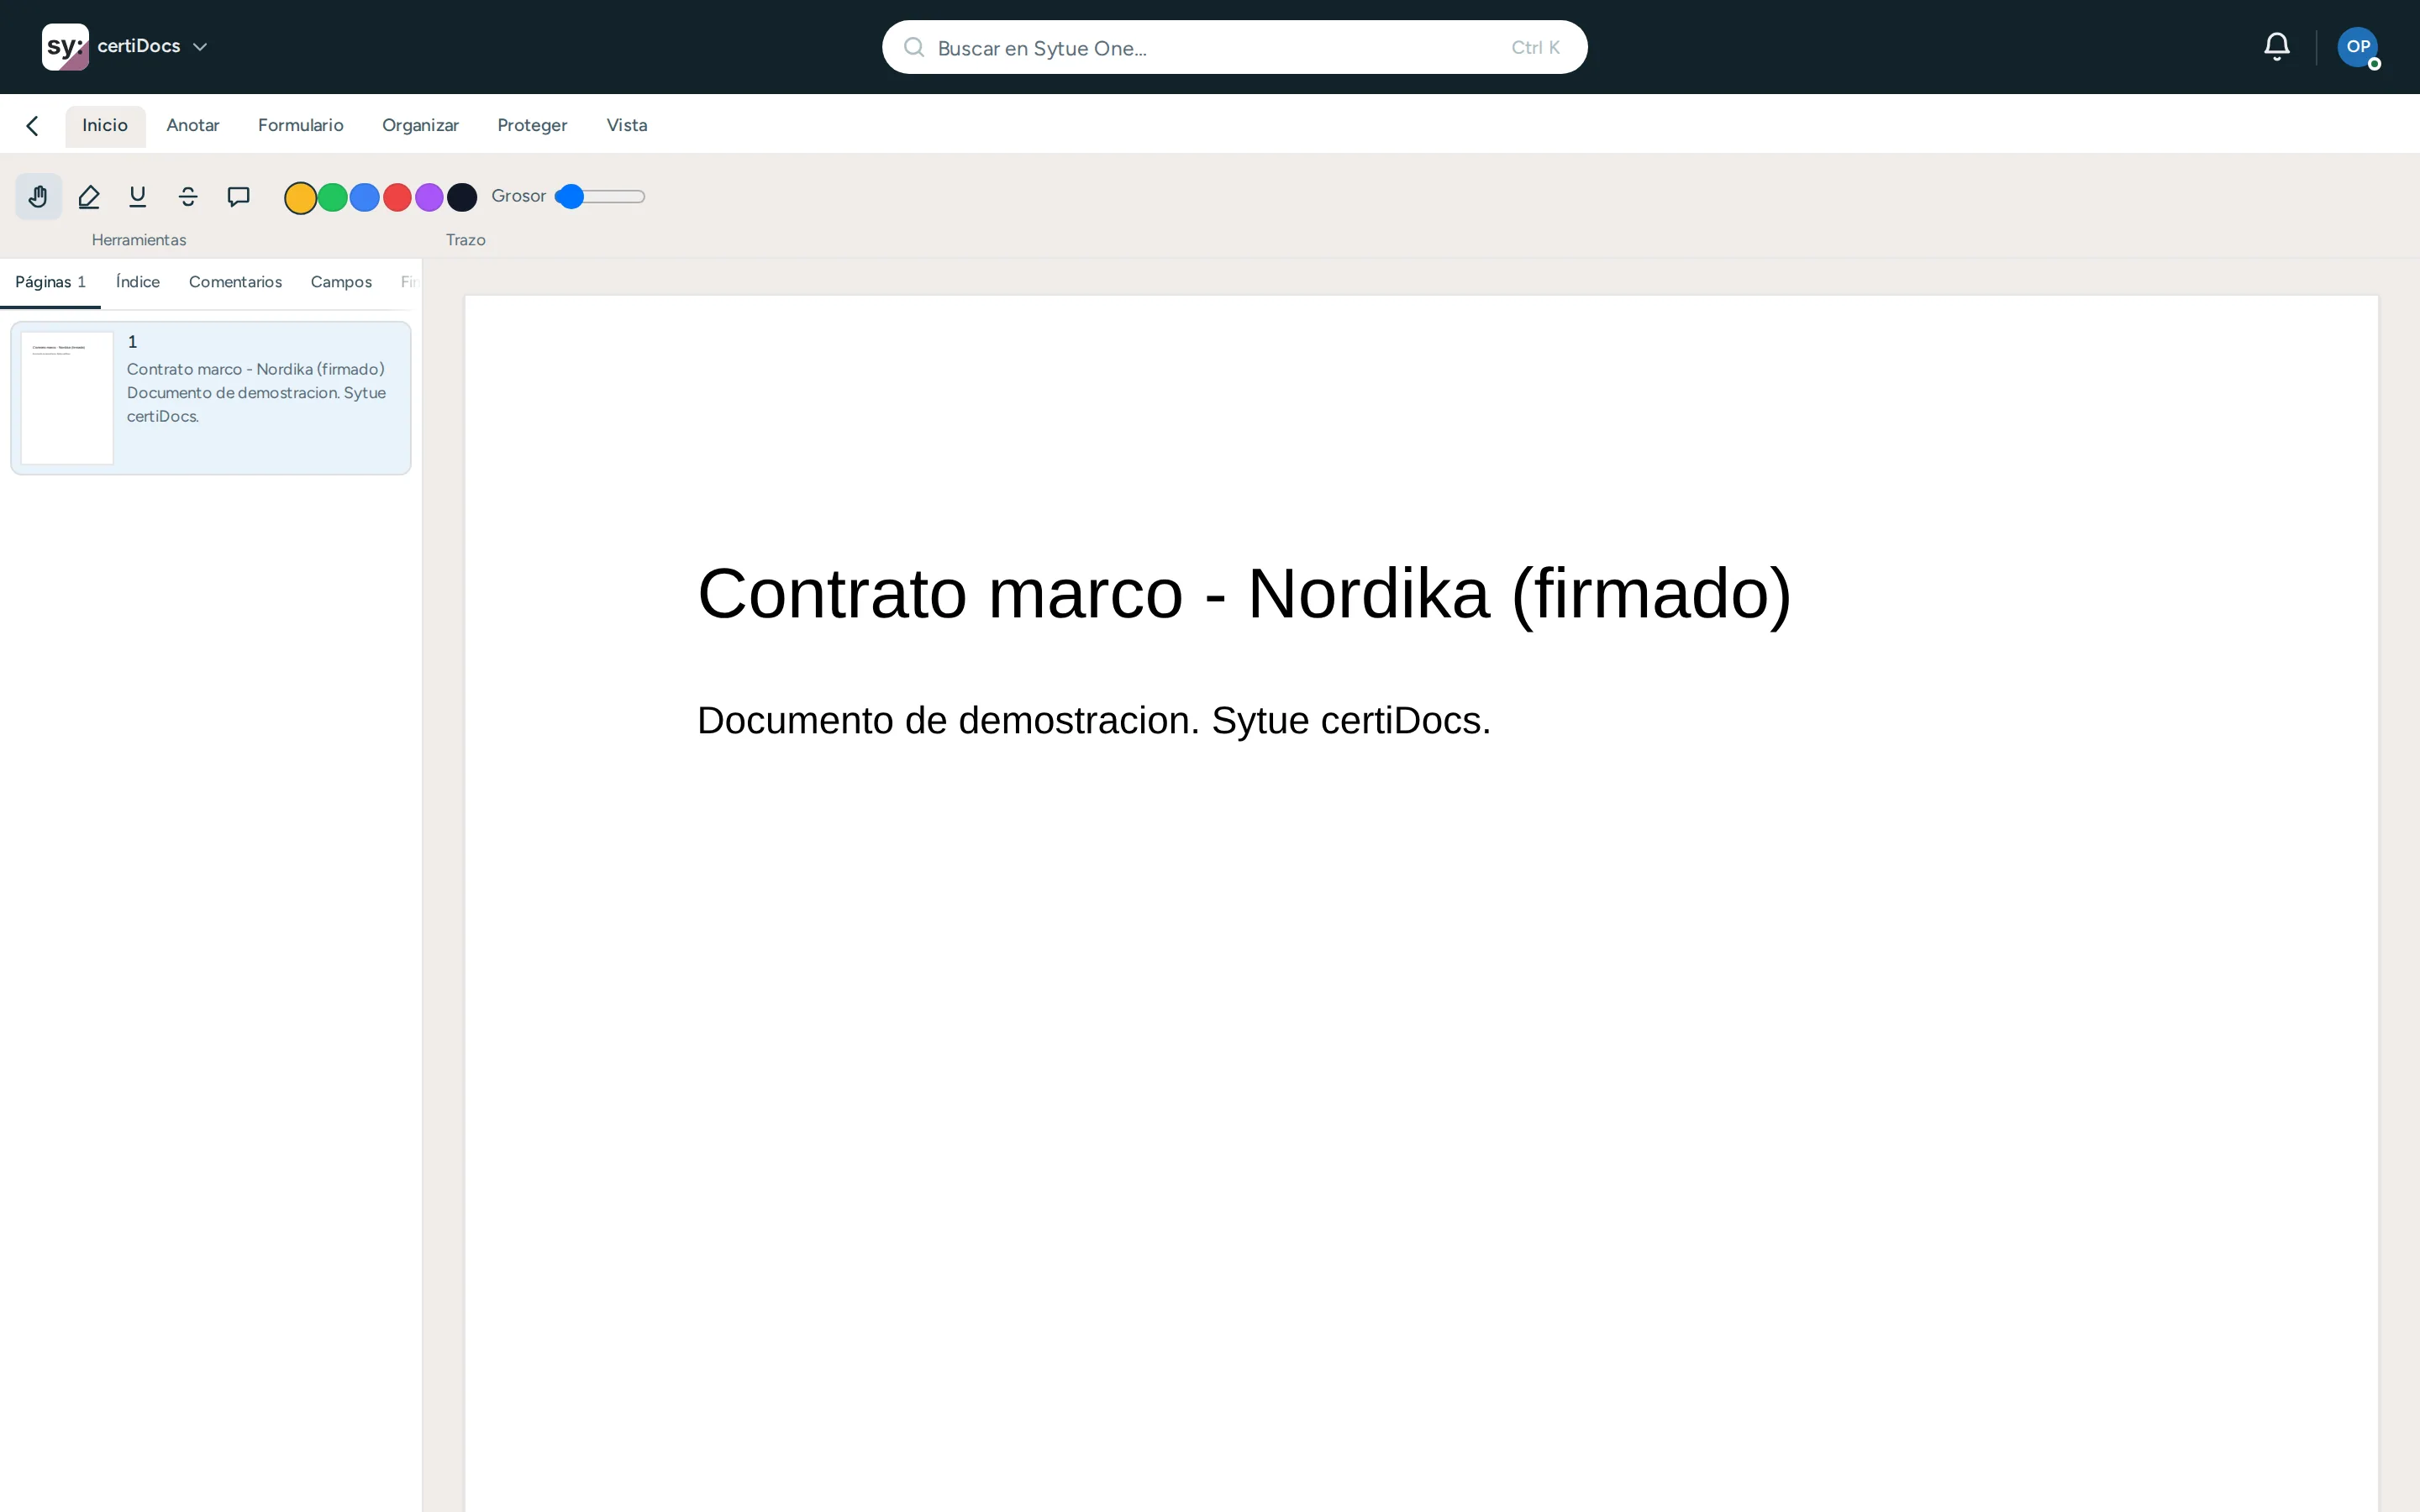Image resolution: width=2420 pixels, height=1512 pixels.
Task: Switch to the Páginas sidebar tab
Action: point(51,283)
